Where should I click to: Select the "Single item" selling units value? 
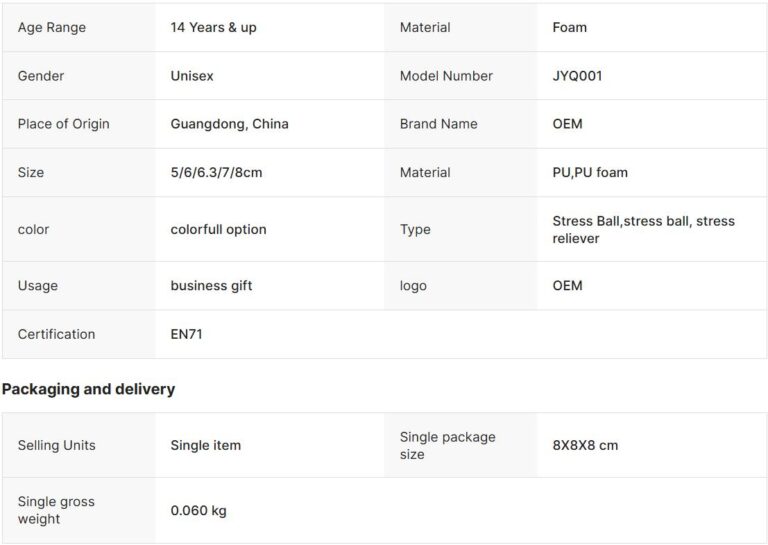(206, 445)
